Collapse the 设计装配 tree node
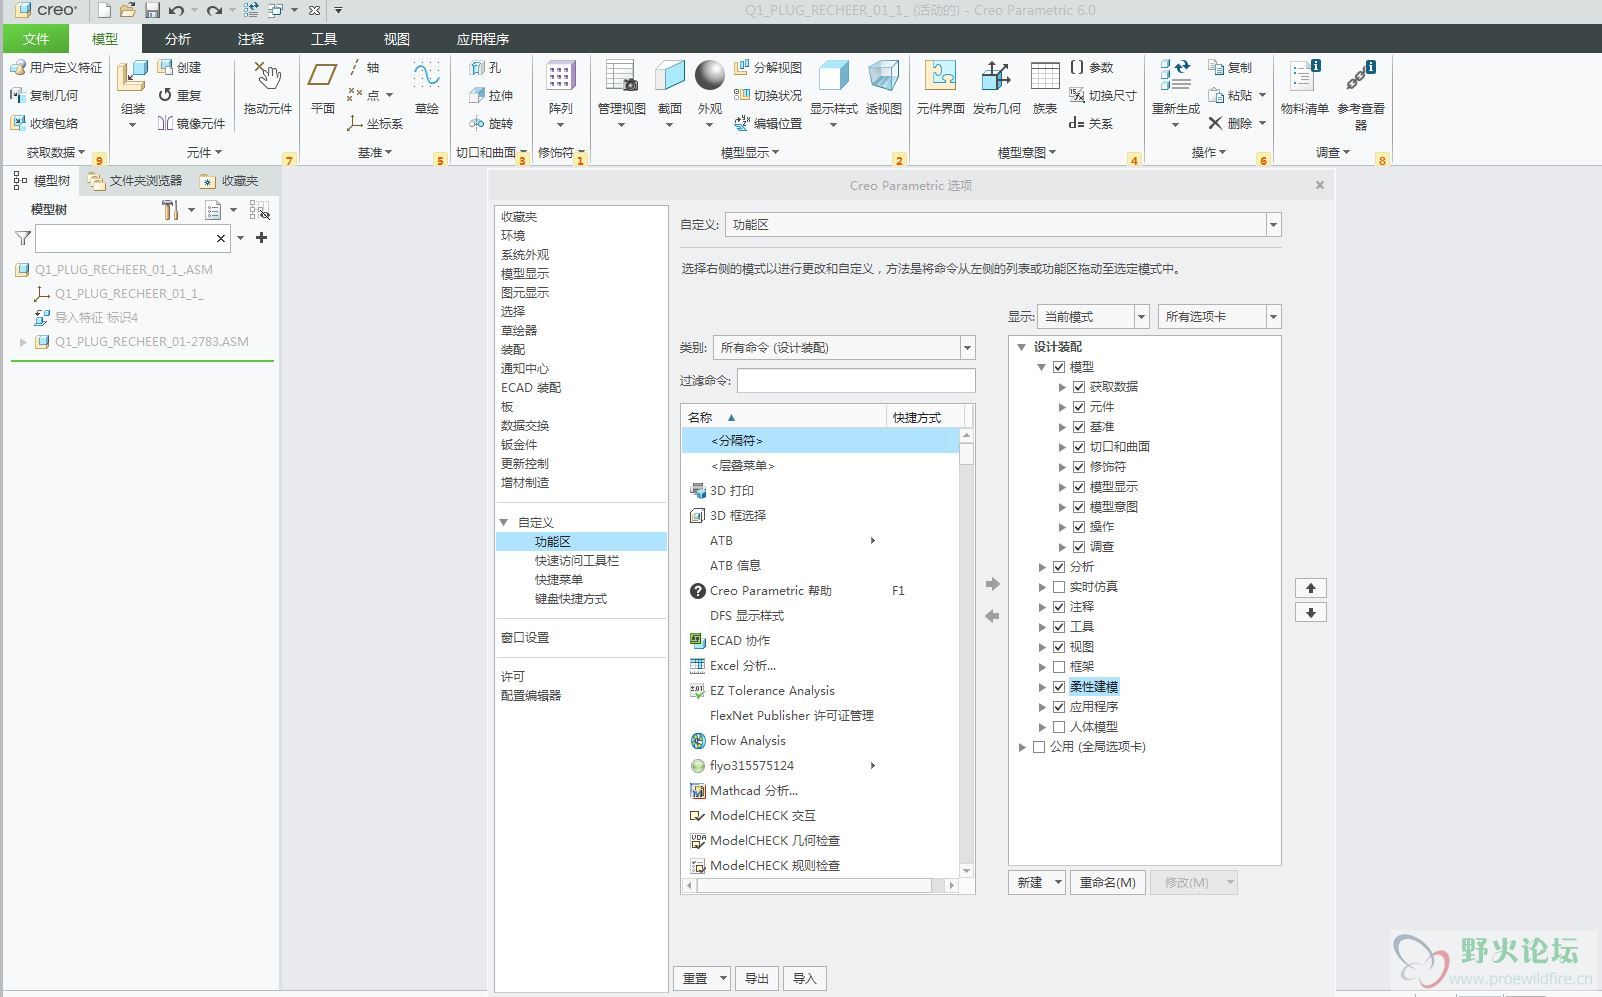 tap(1022, 347)
